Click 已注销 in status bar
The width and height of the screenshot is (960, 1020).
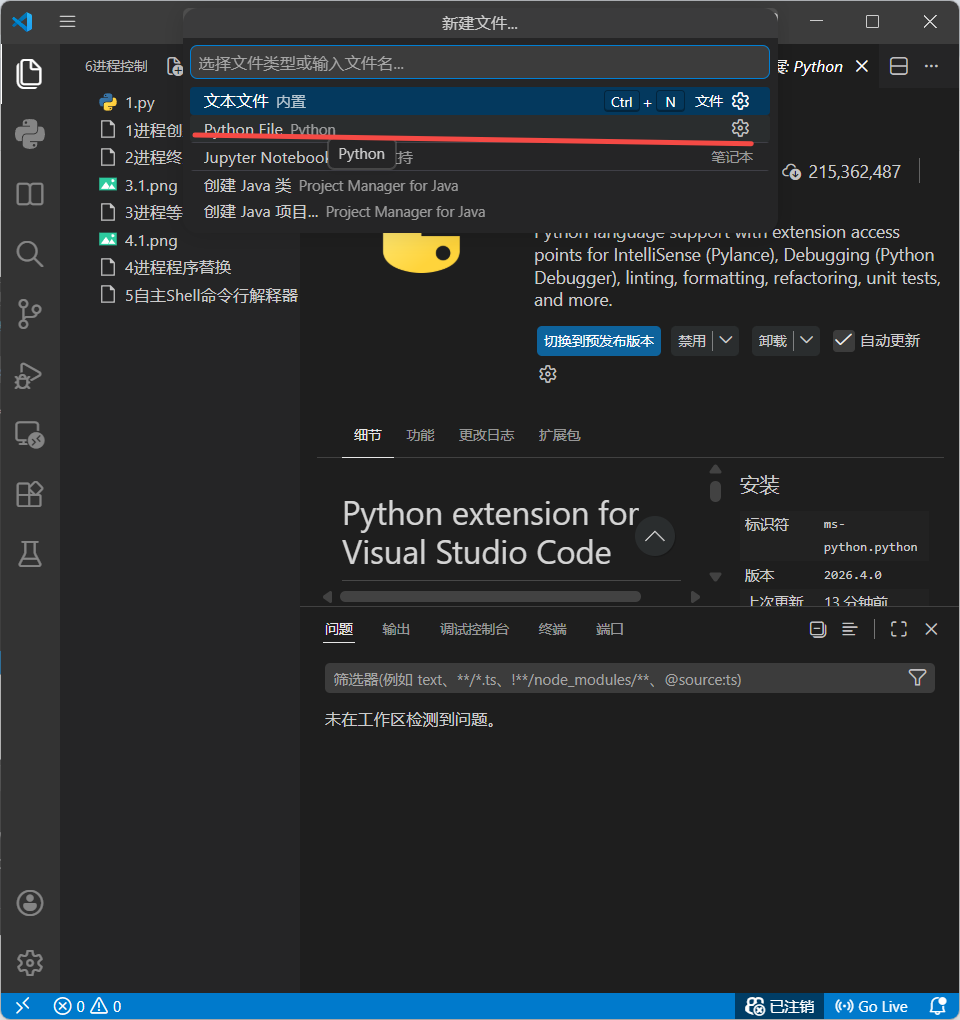(779, 1006)
